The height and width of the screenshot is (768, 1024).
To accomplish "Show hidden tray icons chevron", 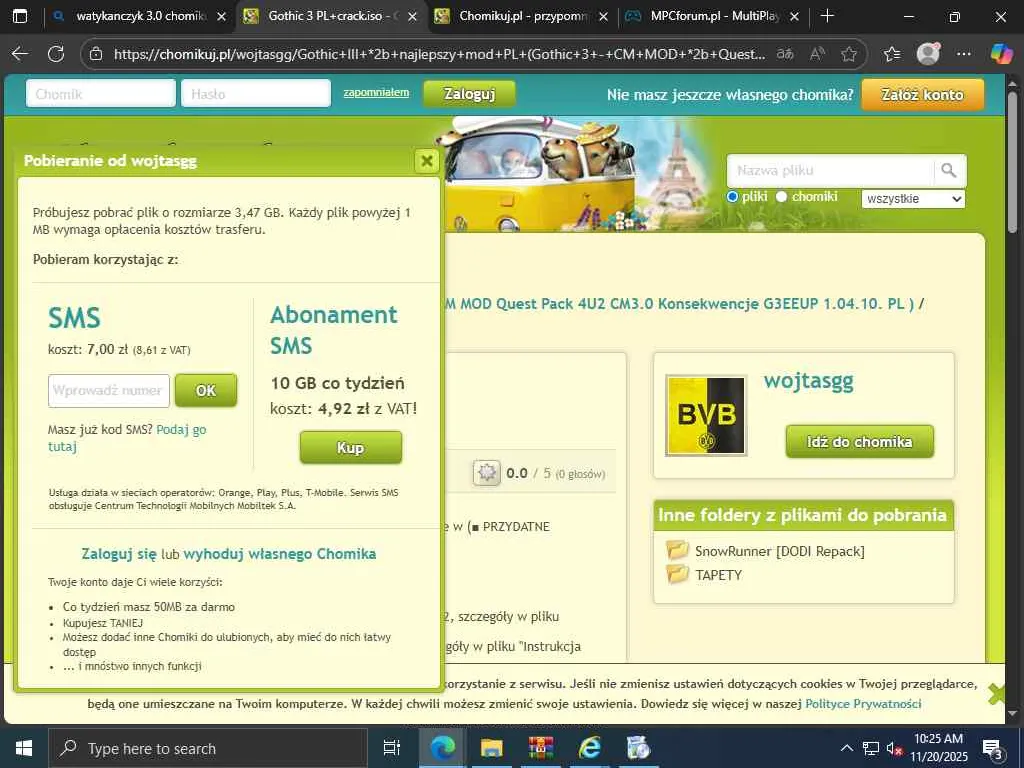I will (846, 748).
